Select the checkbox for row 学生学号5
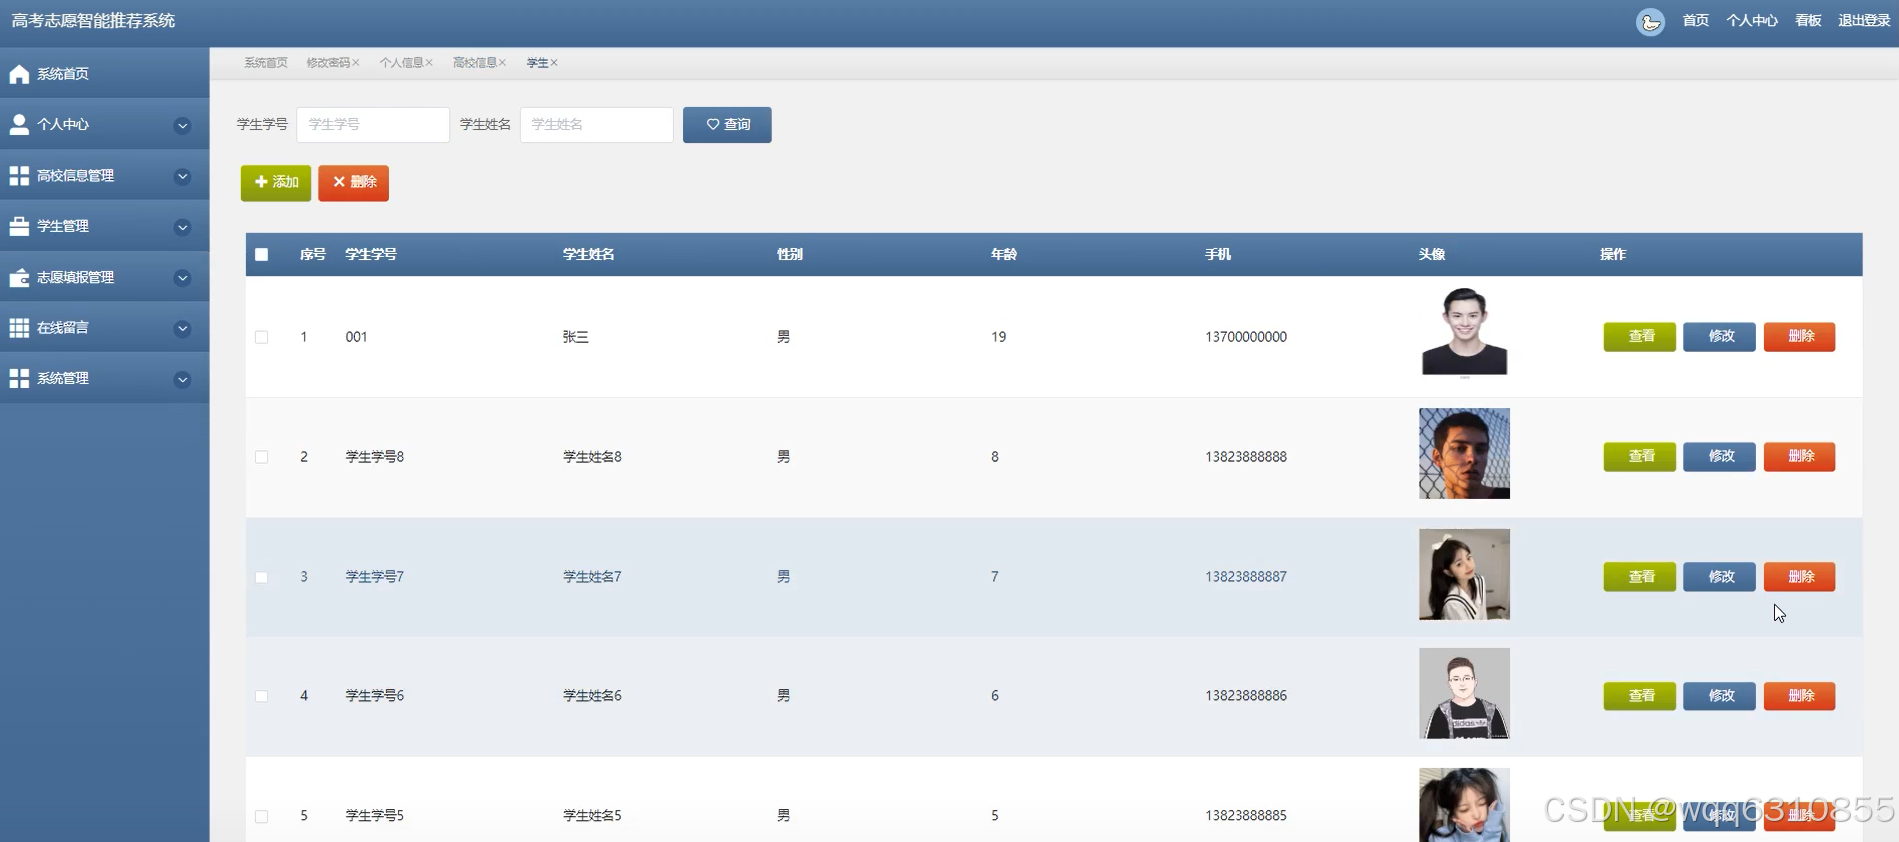This screenshot has height=842, width=1899. [x=262, y=816]
